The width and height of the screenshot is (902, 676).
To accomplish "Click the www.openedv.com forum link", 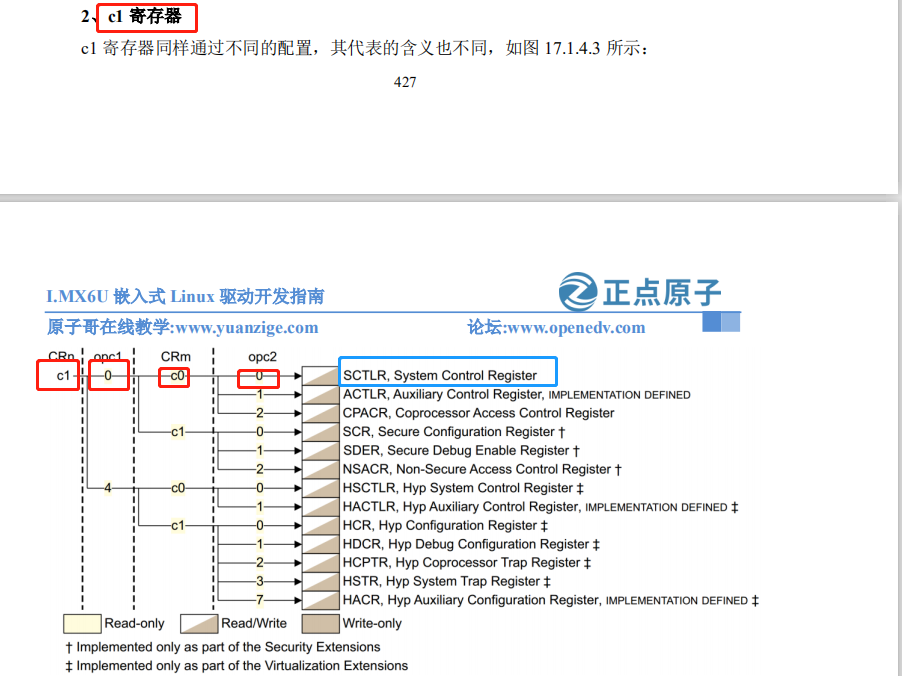I will [576, 328].
